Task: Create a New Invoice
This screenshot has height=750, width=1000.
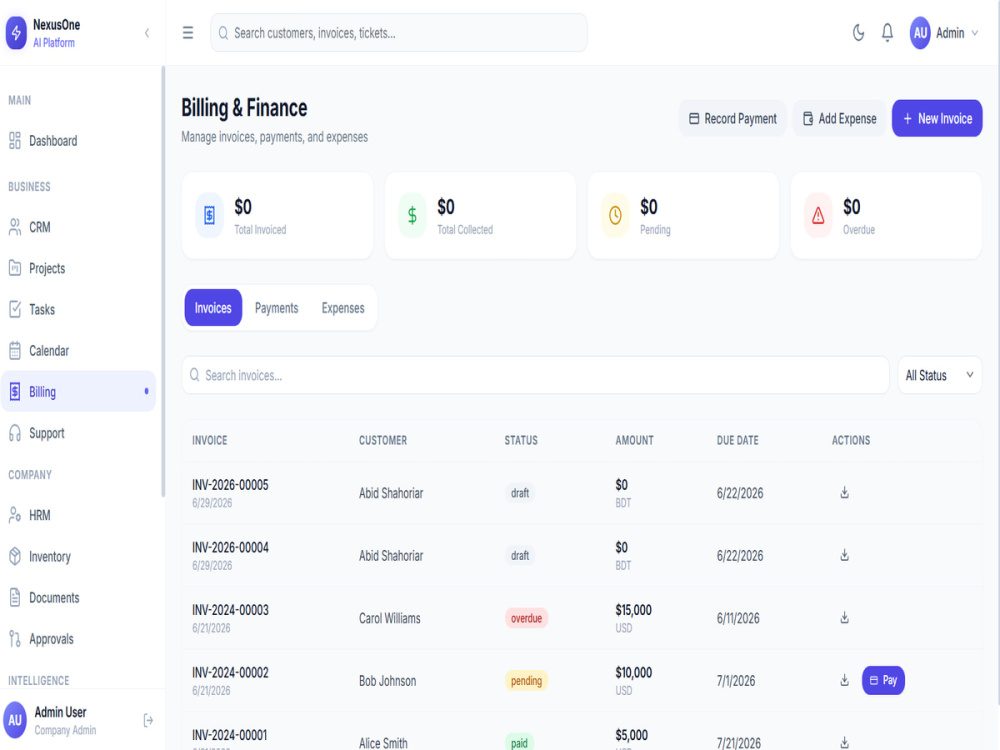Action: [x=937, y=119]
